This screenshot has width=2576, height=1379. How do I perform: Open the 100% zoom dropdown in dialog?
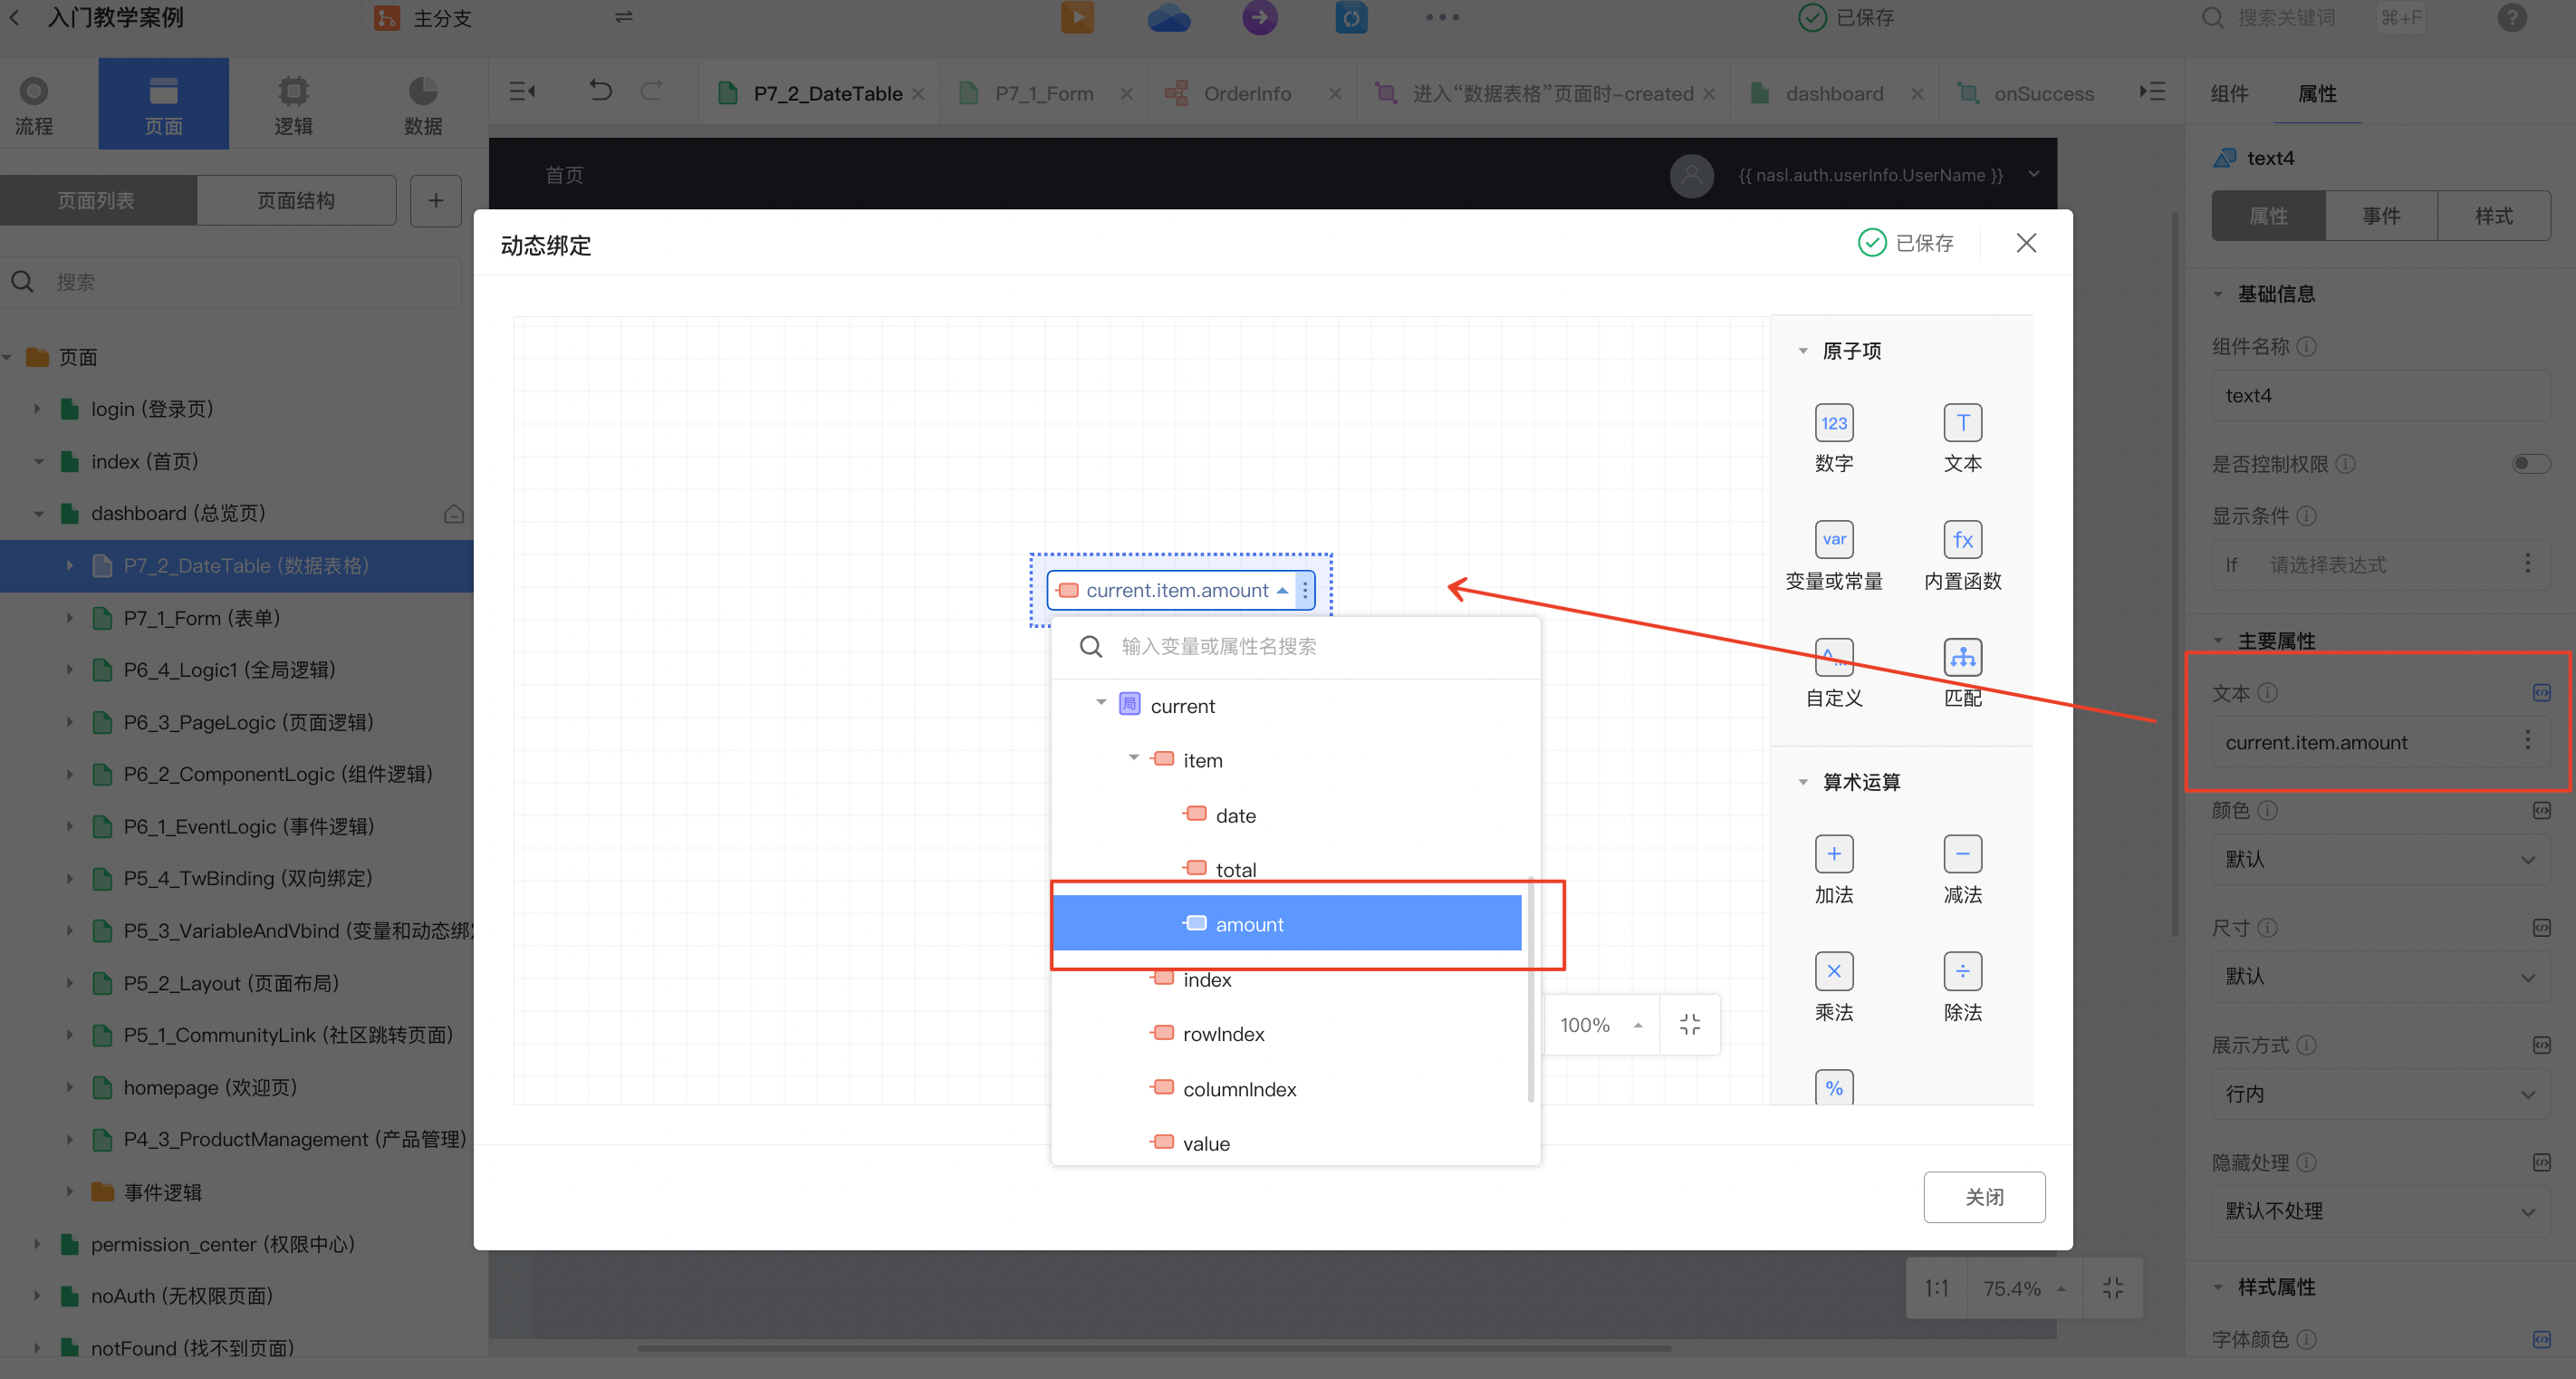click(1601, 1024)
